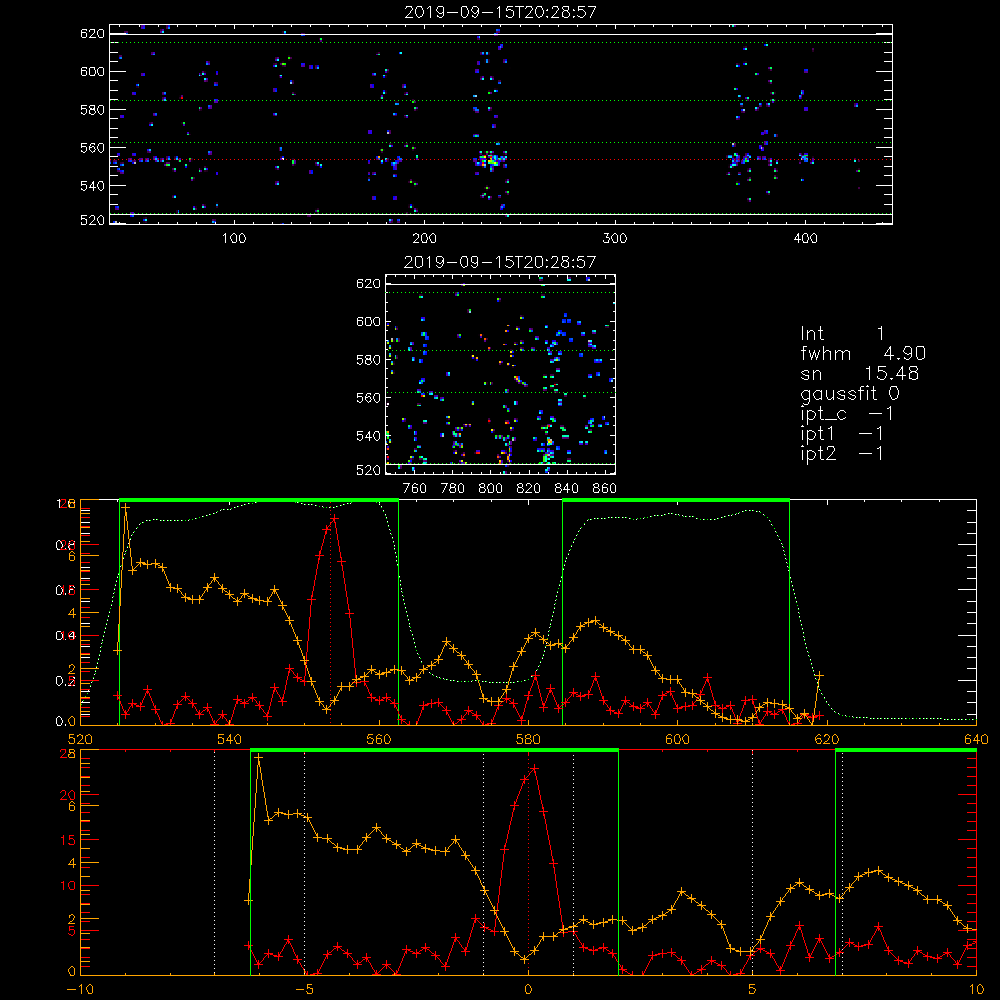The image size is (1000, 1000).
Task: Select the "ipt2 -1" readout line
Action: tap(842, 453)
